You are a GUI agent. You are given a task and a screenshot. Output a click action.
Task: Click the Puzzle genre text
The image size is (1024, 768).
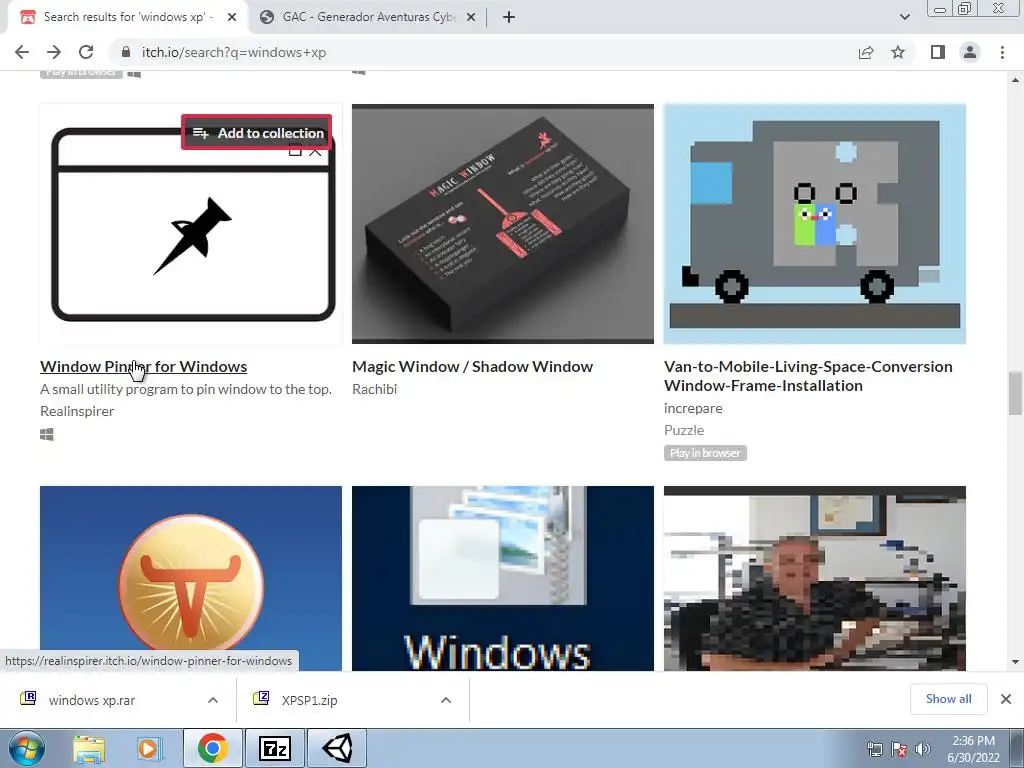click(x=684, y=430)
